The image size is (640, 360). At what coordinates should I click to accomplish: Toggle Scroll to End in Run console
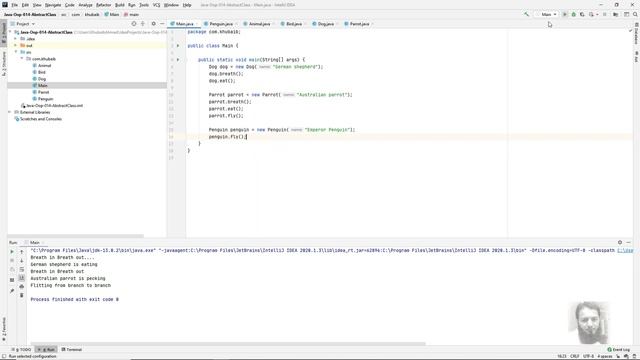point(22,278)
